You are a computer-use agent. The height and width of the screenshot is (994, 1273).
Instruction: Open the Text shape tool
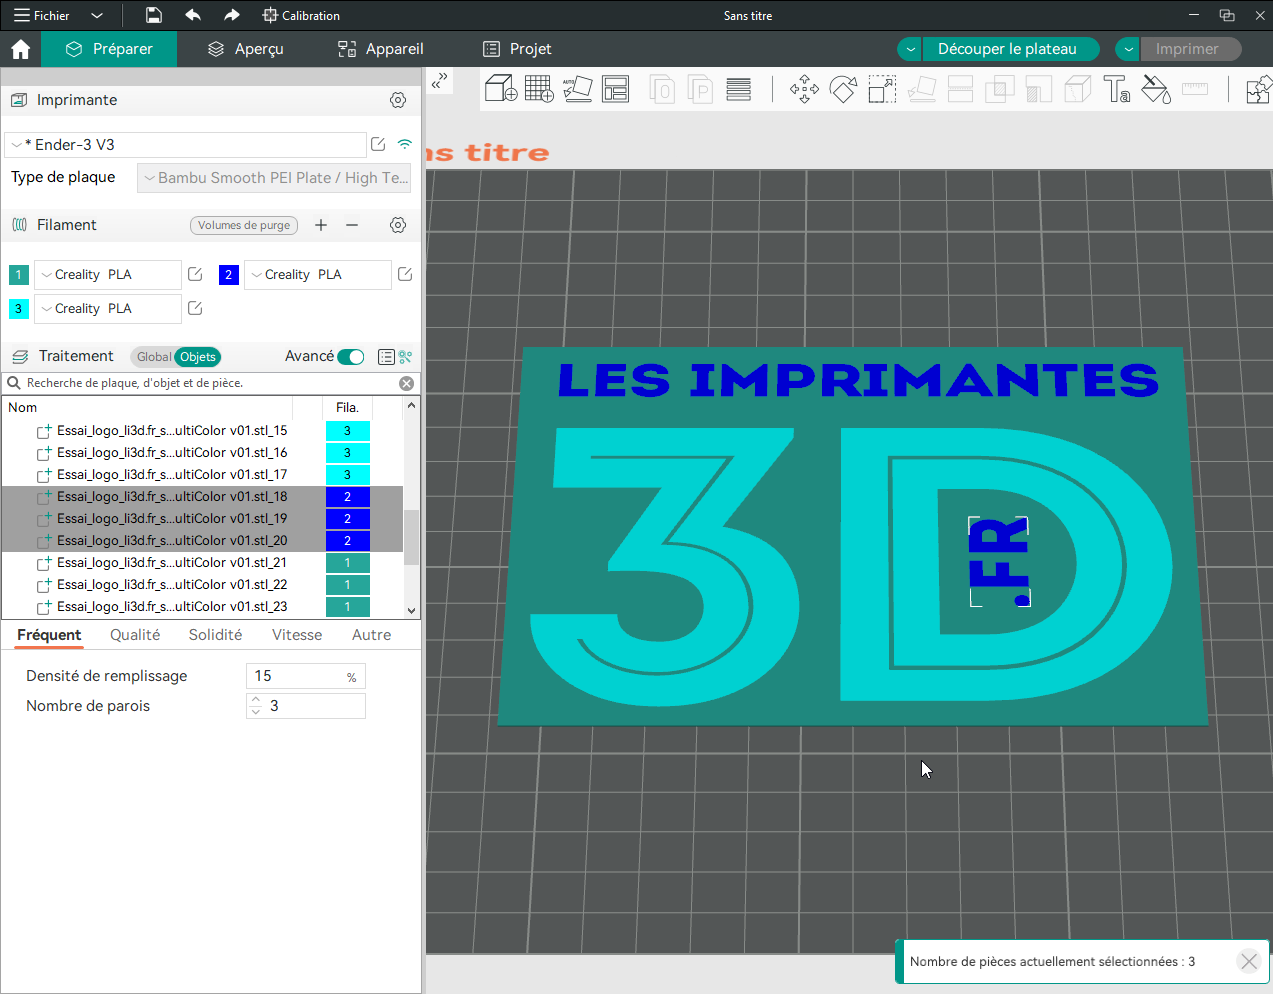pyautogui.click(x=1116, y=89)
